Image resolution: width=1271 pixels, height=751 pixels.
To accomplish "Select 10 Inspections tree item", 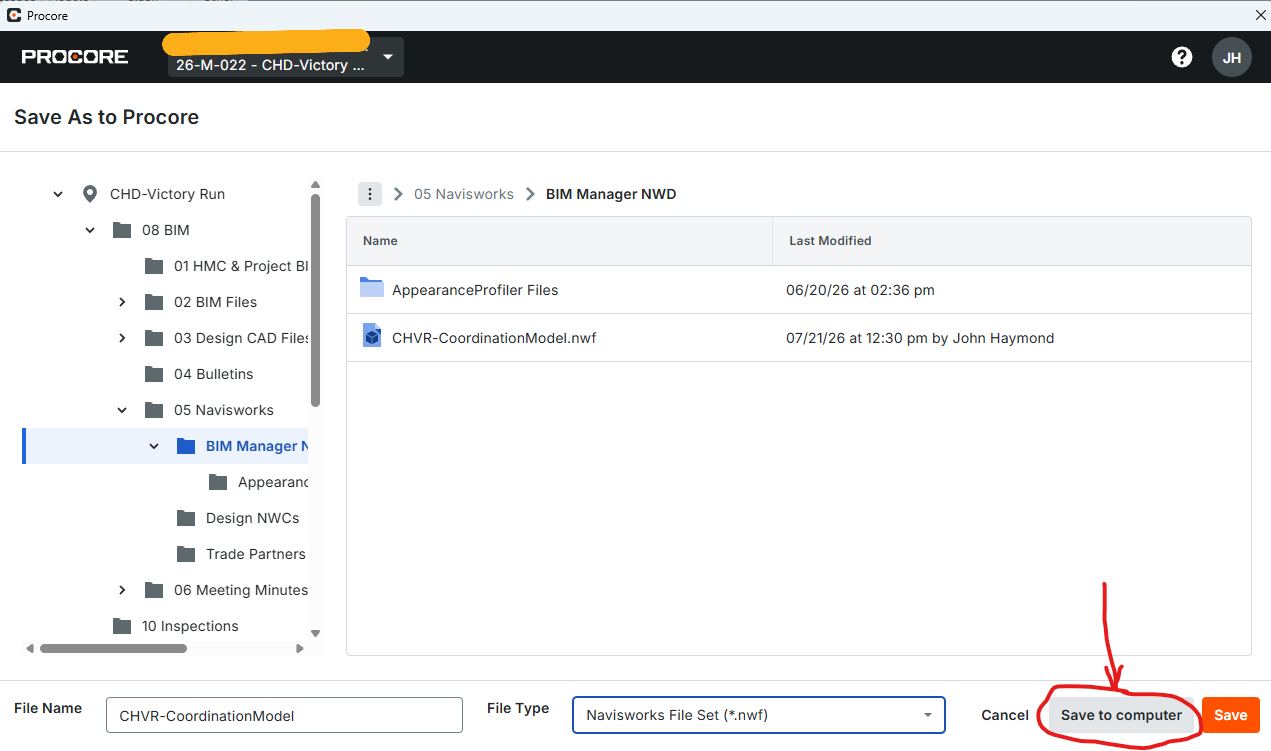I will (x=190, y=626).
